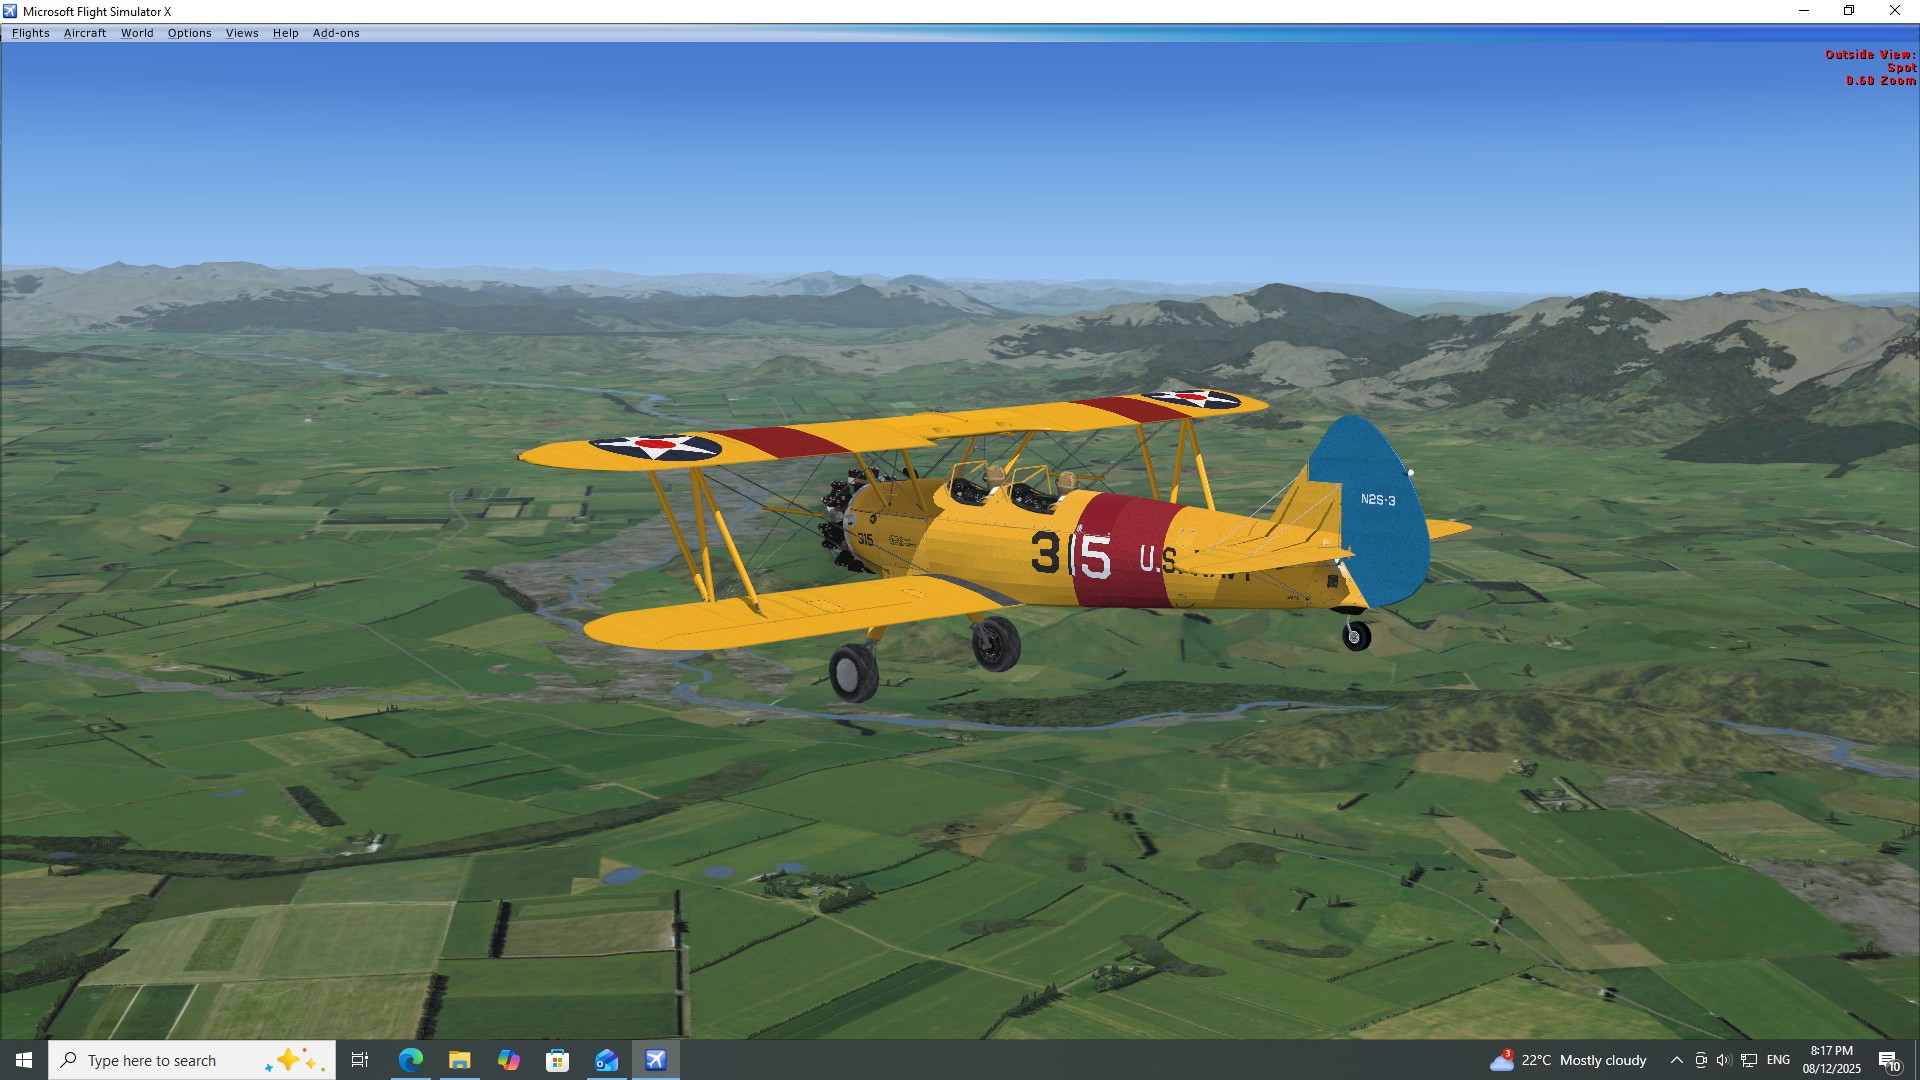
Task: Click the Flight Simulator X taskbar icon
Action: tap(655, 1060)
